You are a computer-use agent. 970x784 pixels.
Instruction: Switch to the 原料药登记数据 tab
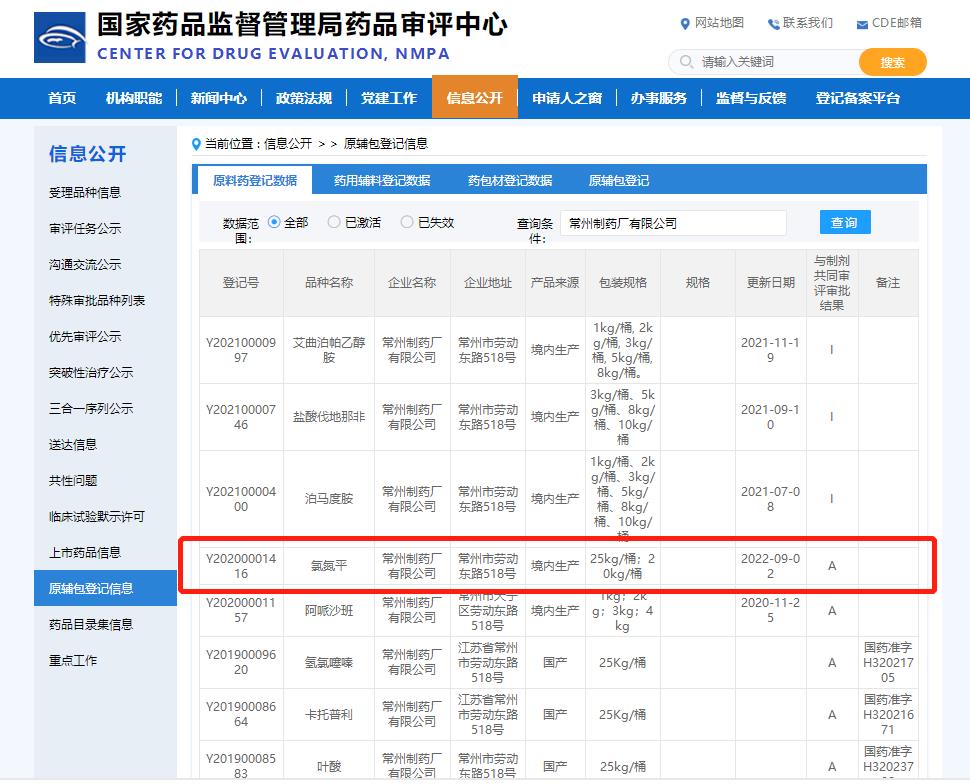tap(255, 180)
